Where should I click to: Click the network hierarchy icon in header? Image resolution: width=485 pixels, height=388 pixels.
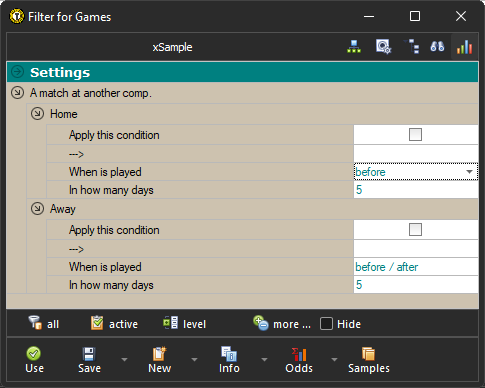click(354, 47)
